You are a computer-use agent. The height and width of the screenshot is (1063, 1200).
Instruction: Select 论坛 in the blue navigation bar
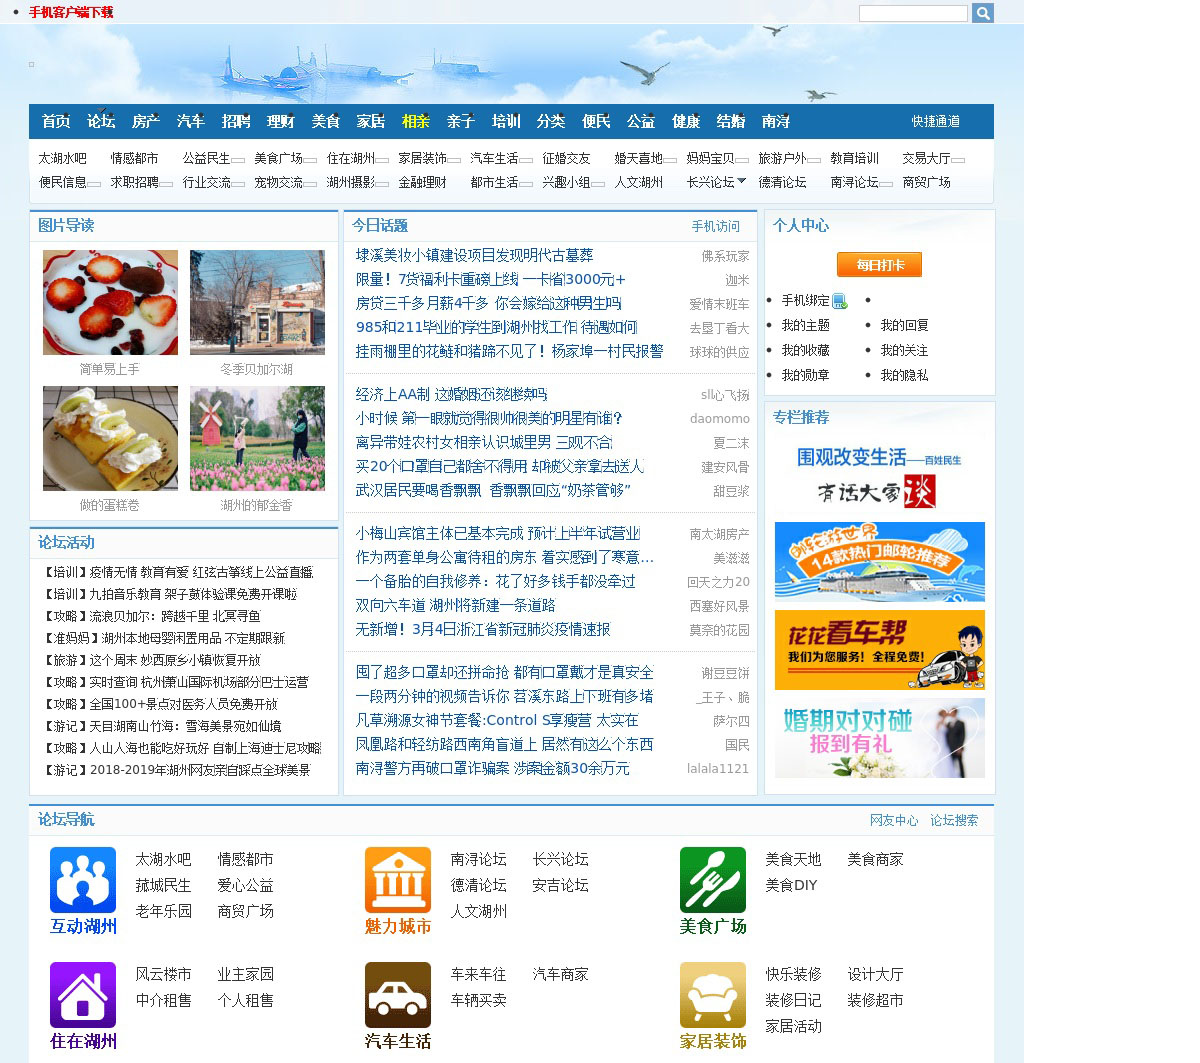click(x=101, y=121)
